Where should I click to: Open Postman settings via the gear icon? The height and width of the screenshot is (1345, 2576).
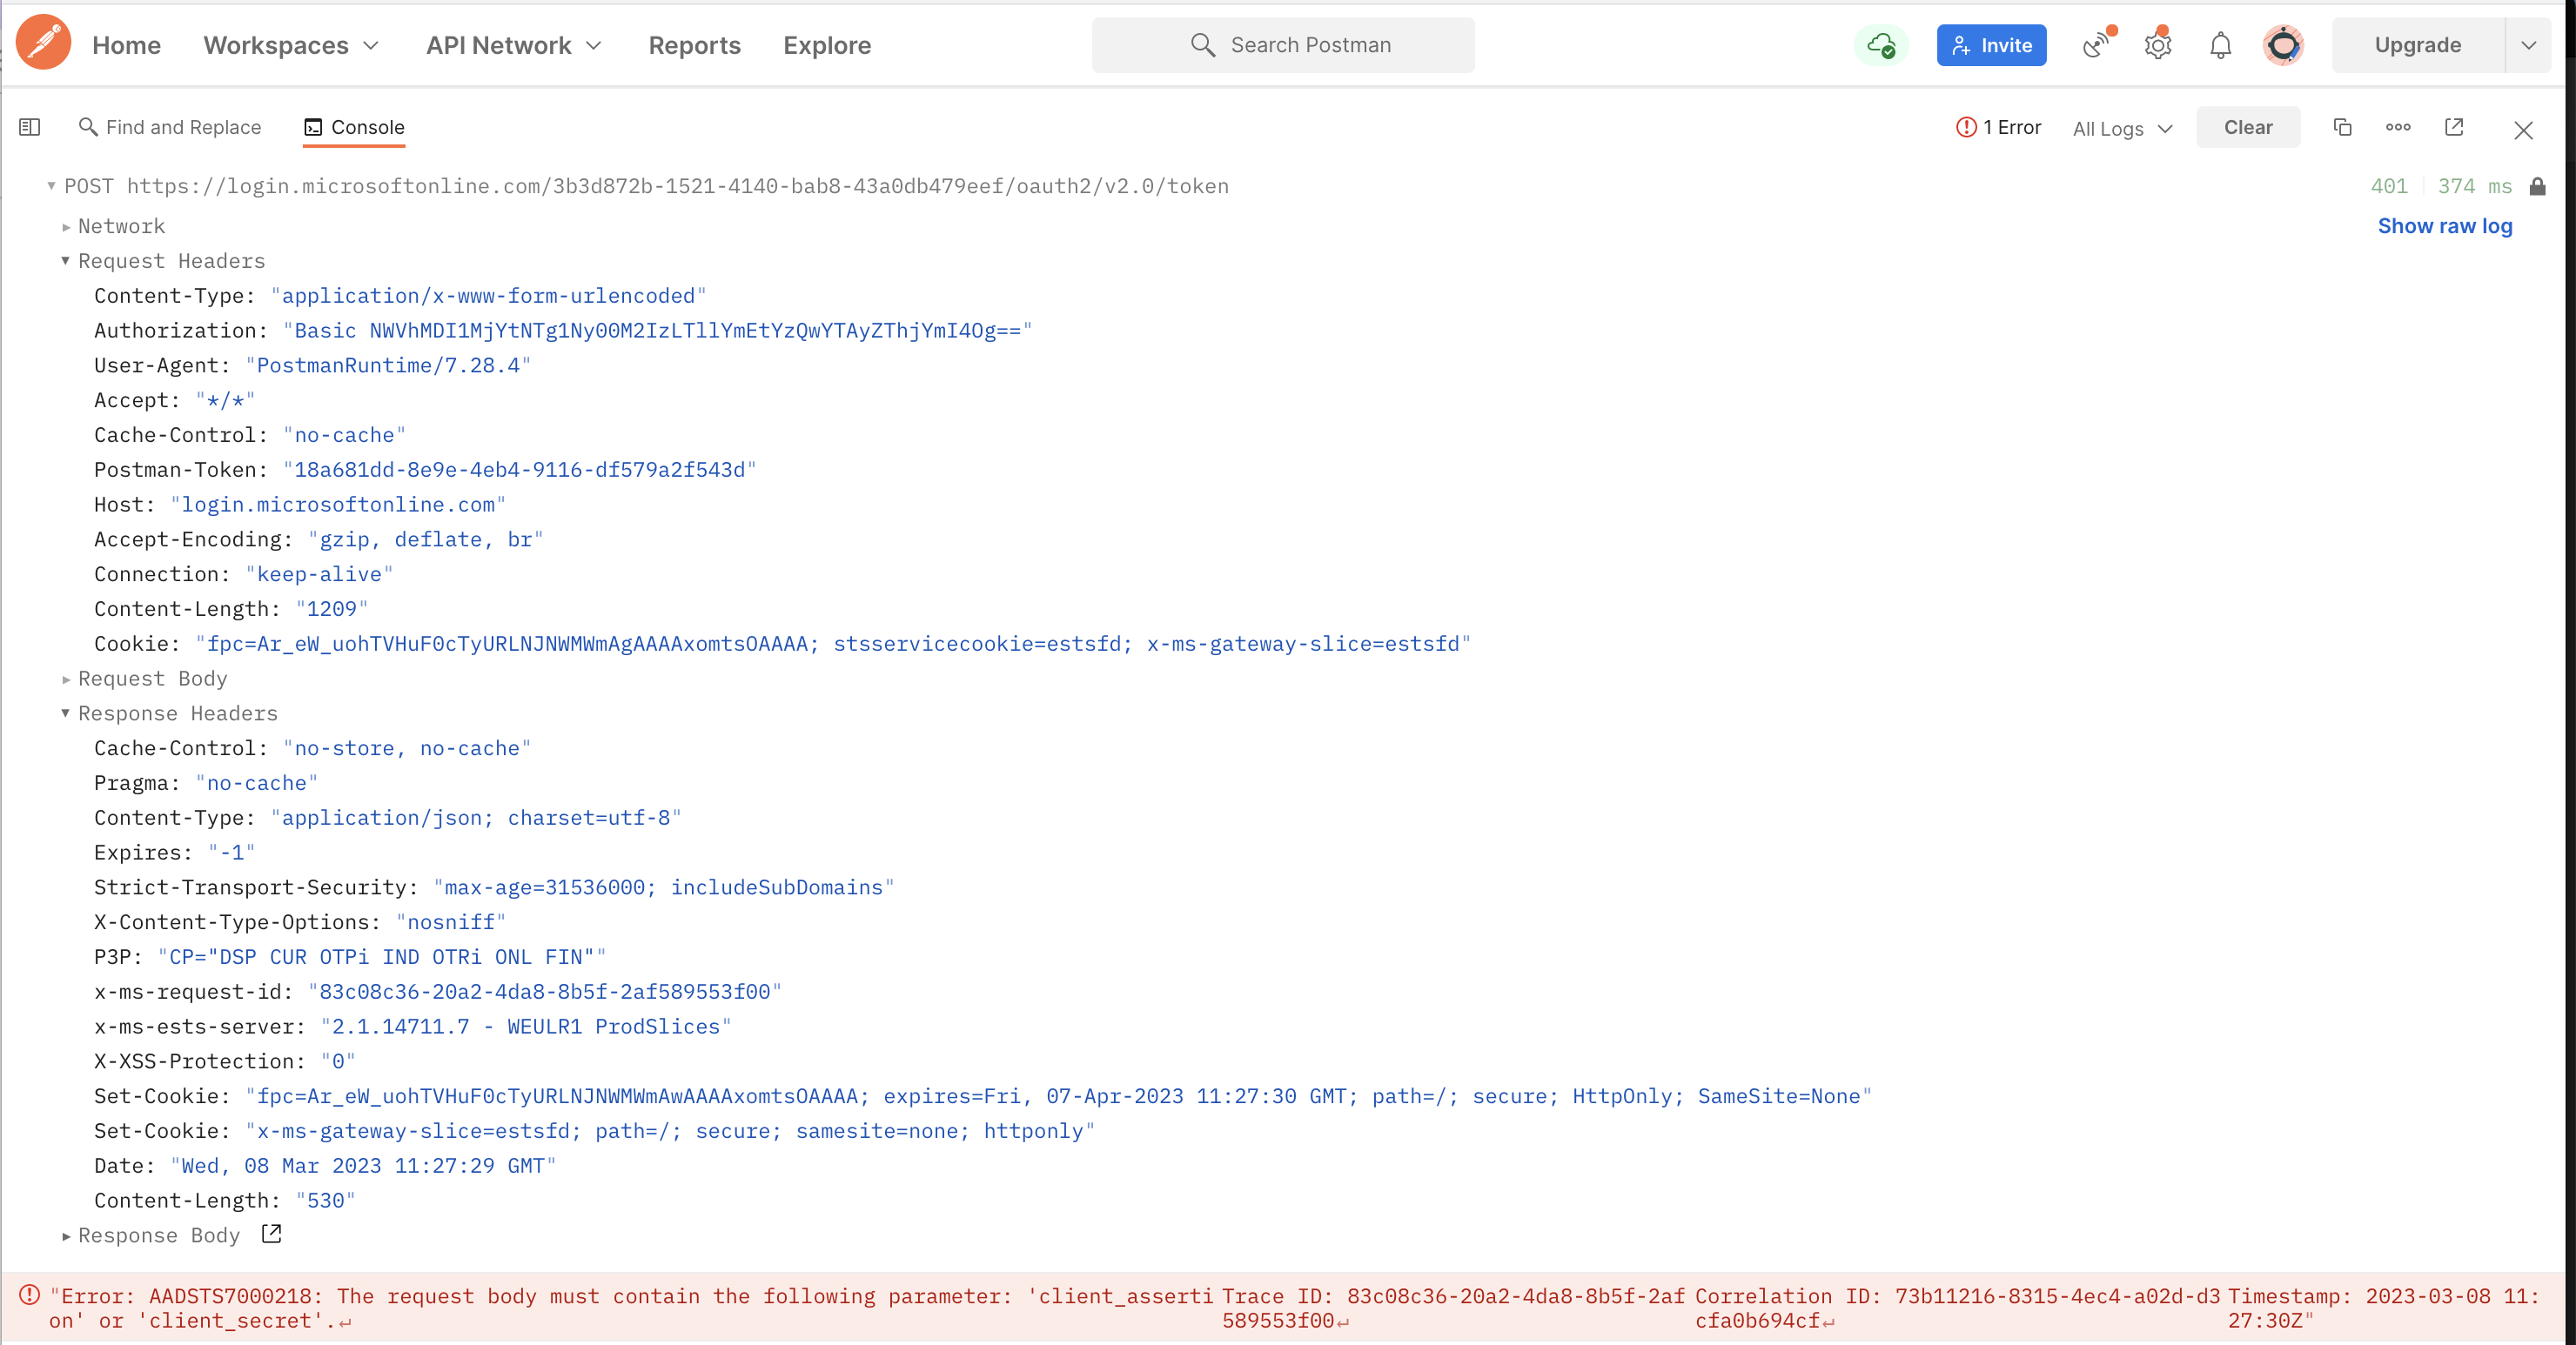[x=2157, y=45]
